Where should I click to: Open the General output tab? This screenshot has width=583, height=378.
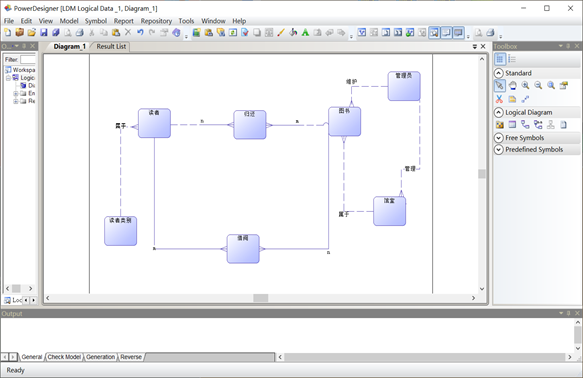(x=32, y=357)
